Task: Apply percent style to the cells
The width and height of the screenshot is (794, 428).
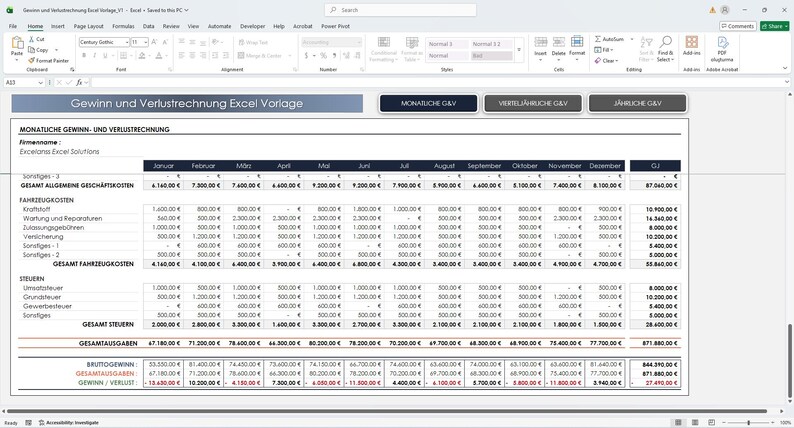Action: 323,55
